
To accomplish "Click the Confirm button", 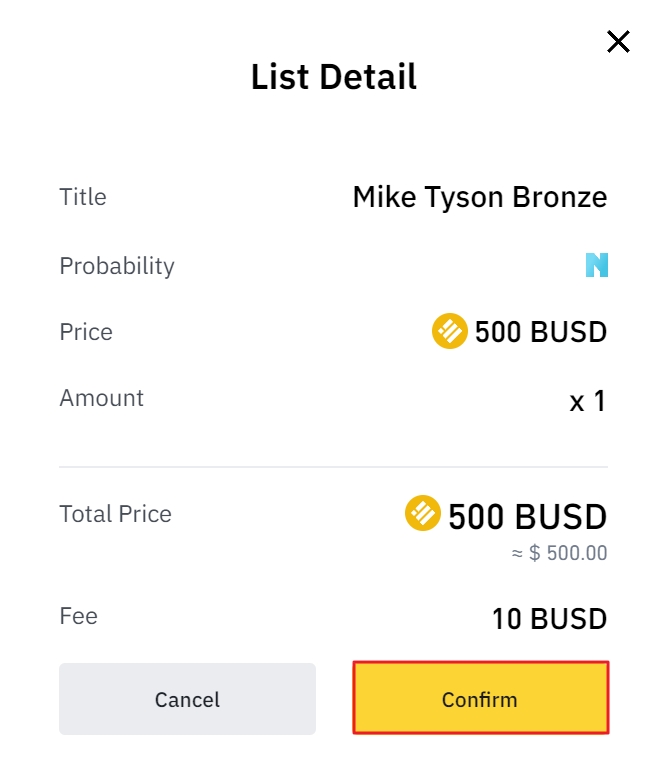I will pyautogui.click(x=480, y=698).
